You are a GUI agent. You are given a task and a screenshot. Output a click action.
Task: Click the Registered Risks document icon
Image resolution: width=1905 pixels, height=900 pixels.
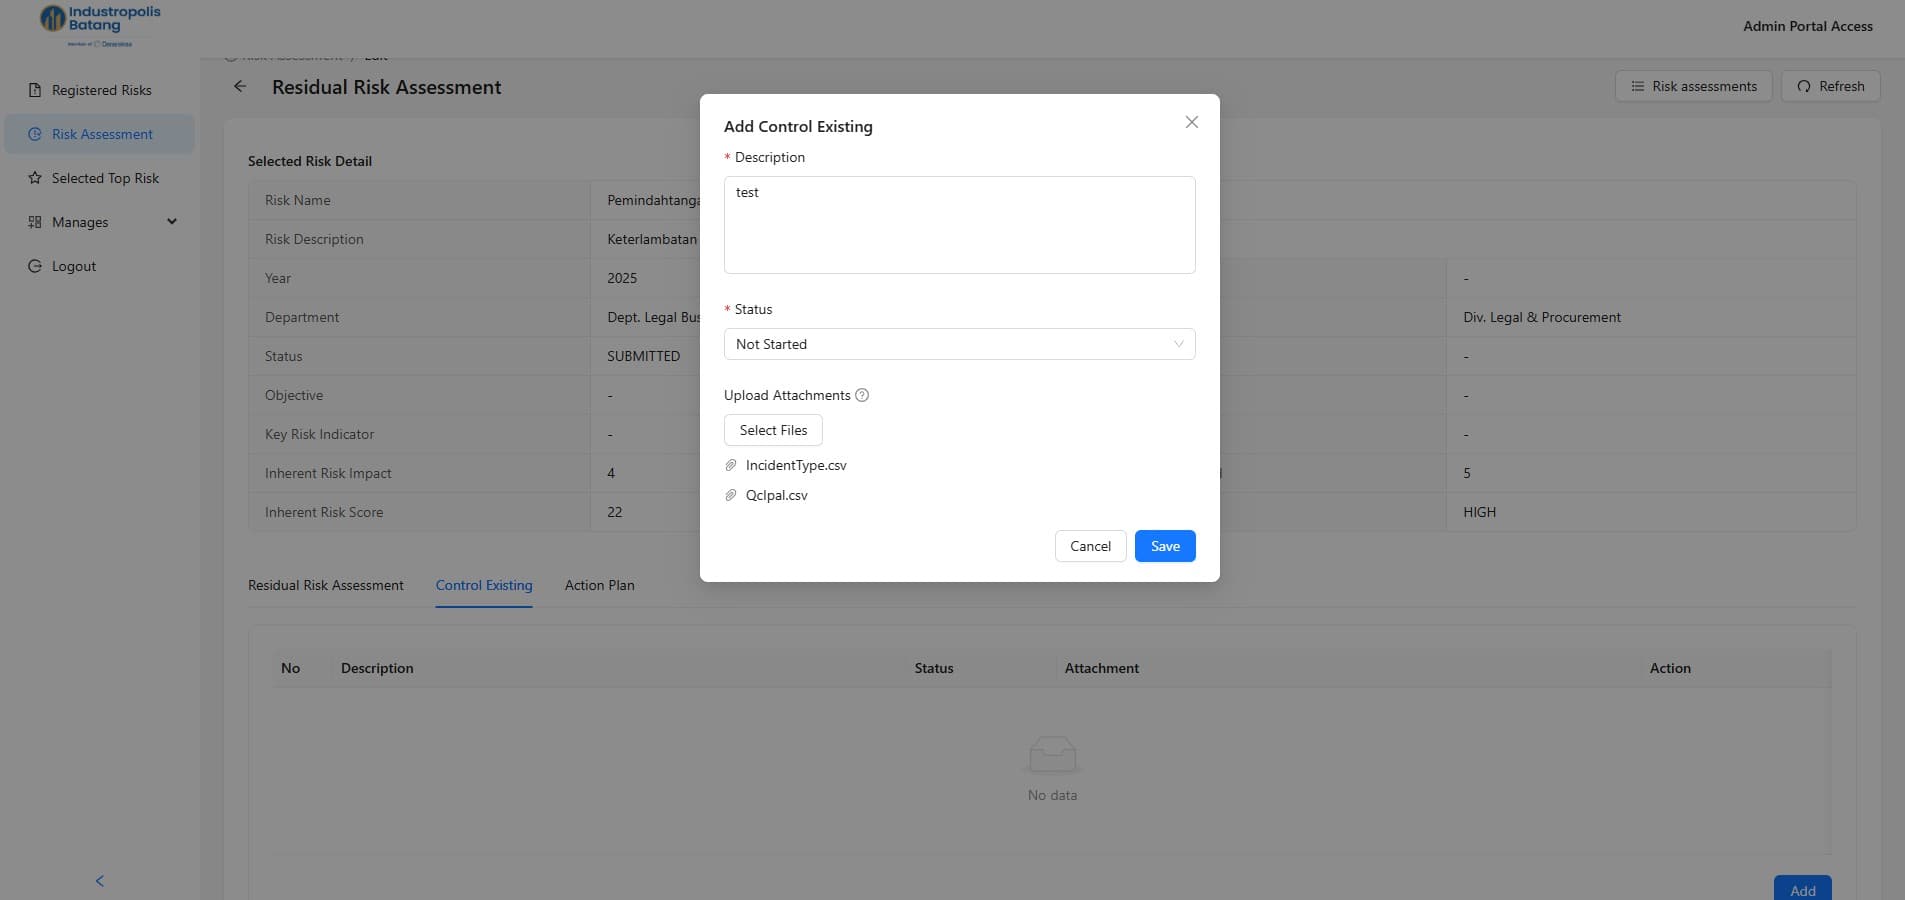point(35,90)
